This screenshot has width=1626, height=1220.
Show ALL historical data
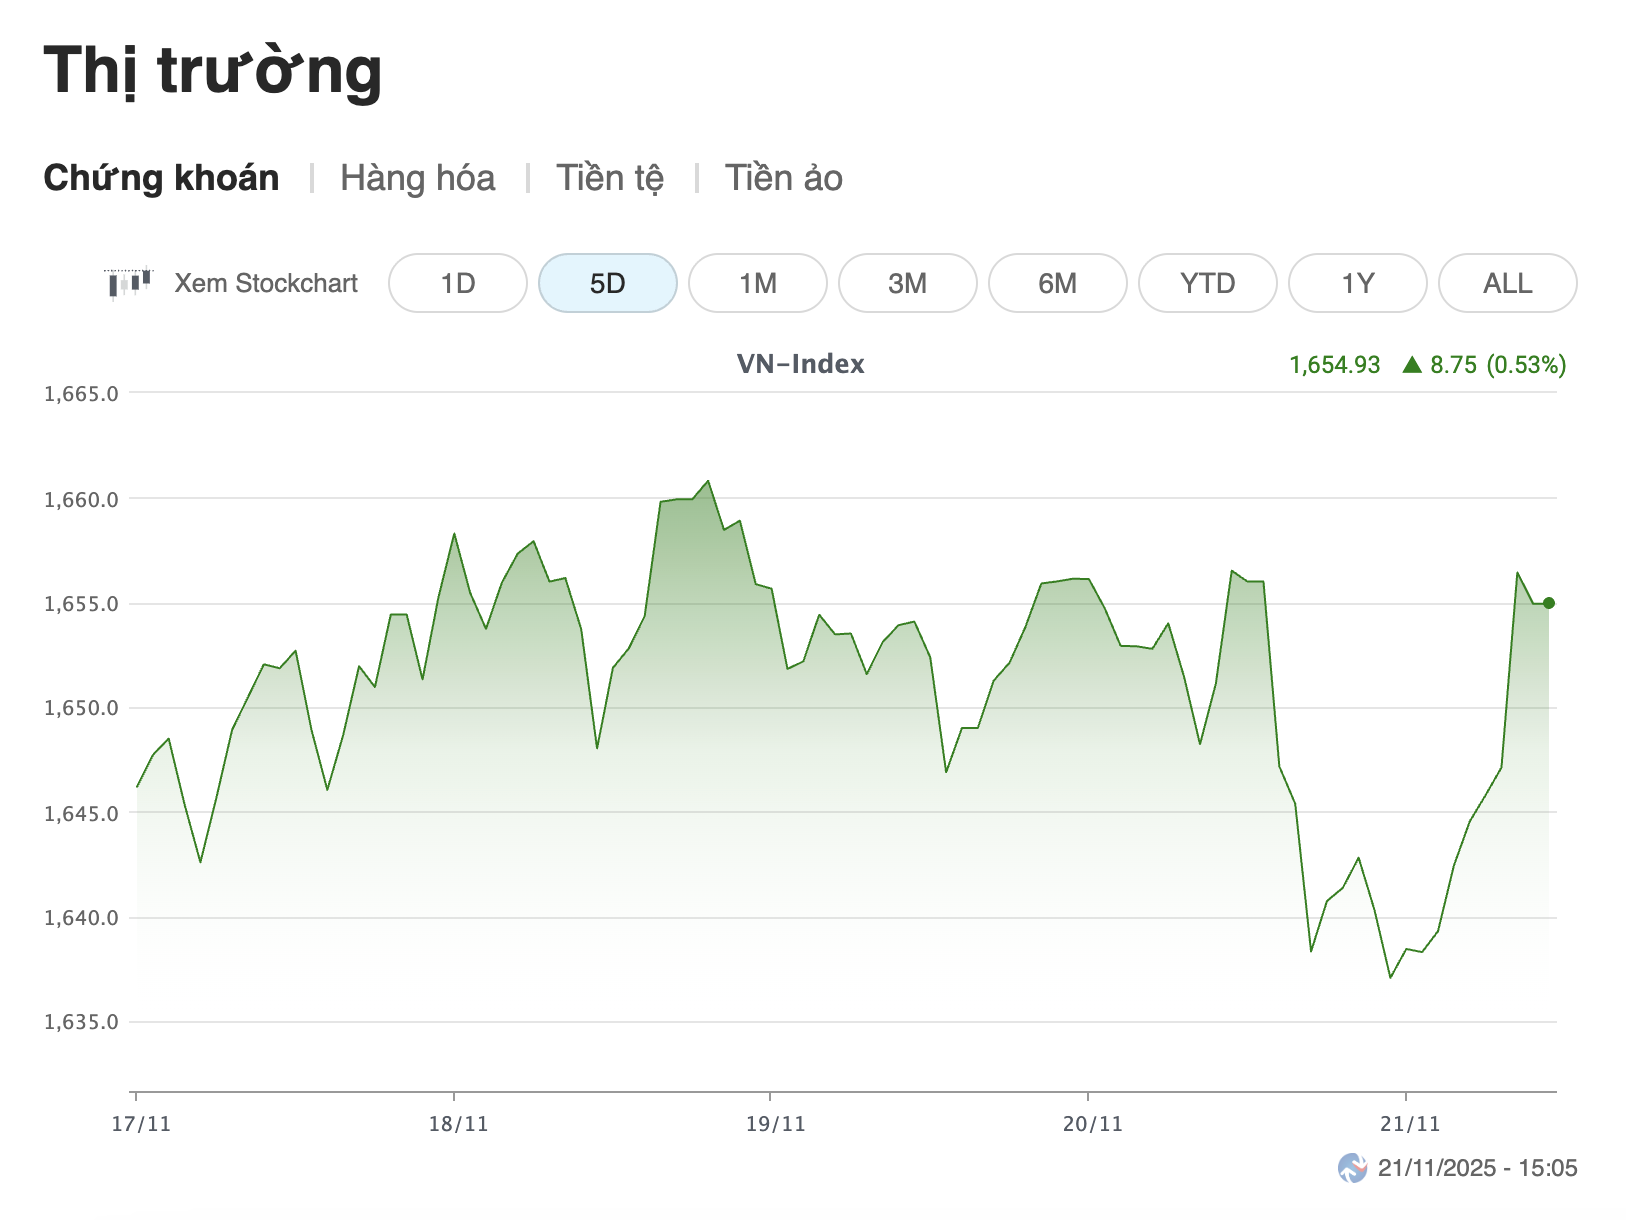point(1507,284)
